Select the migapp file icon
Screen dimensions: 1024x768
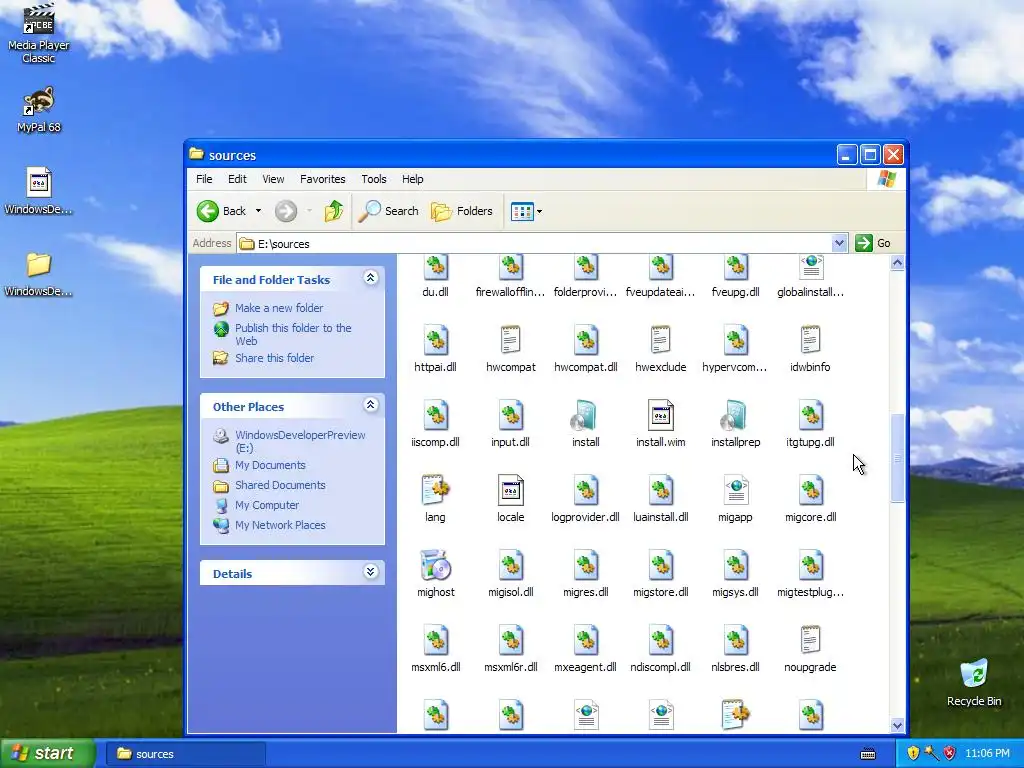[735, 490]
